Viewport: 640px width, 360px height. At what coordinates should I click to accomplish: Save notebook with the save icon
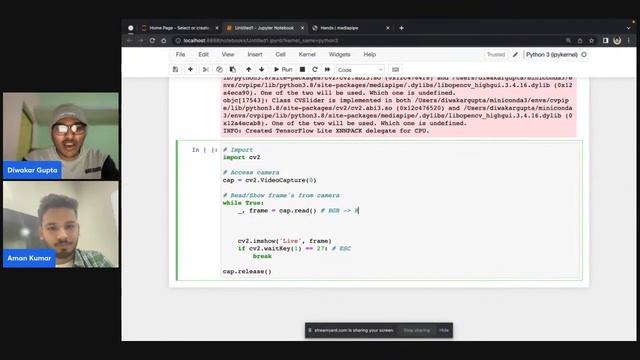point(176,70)
